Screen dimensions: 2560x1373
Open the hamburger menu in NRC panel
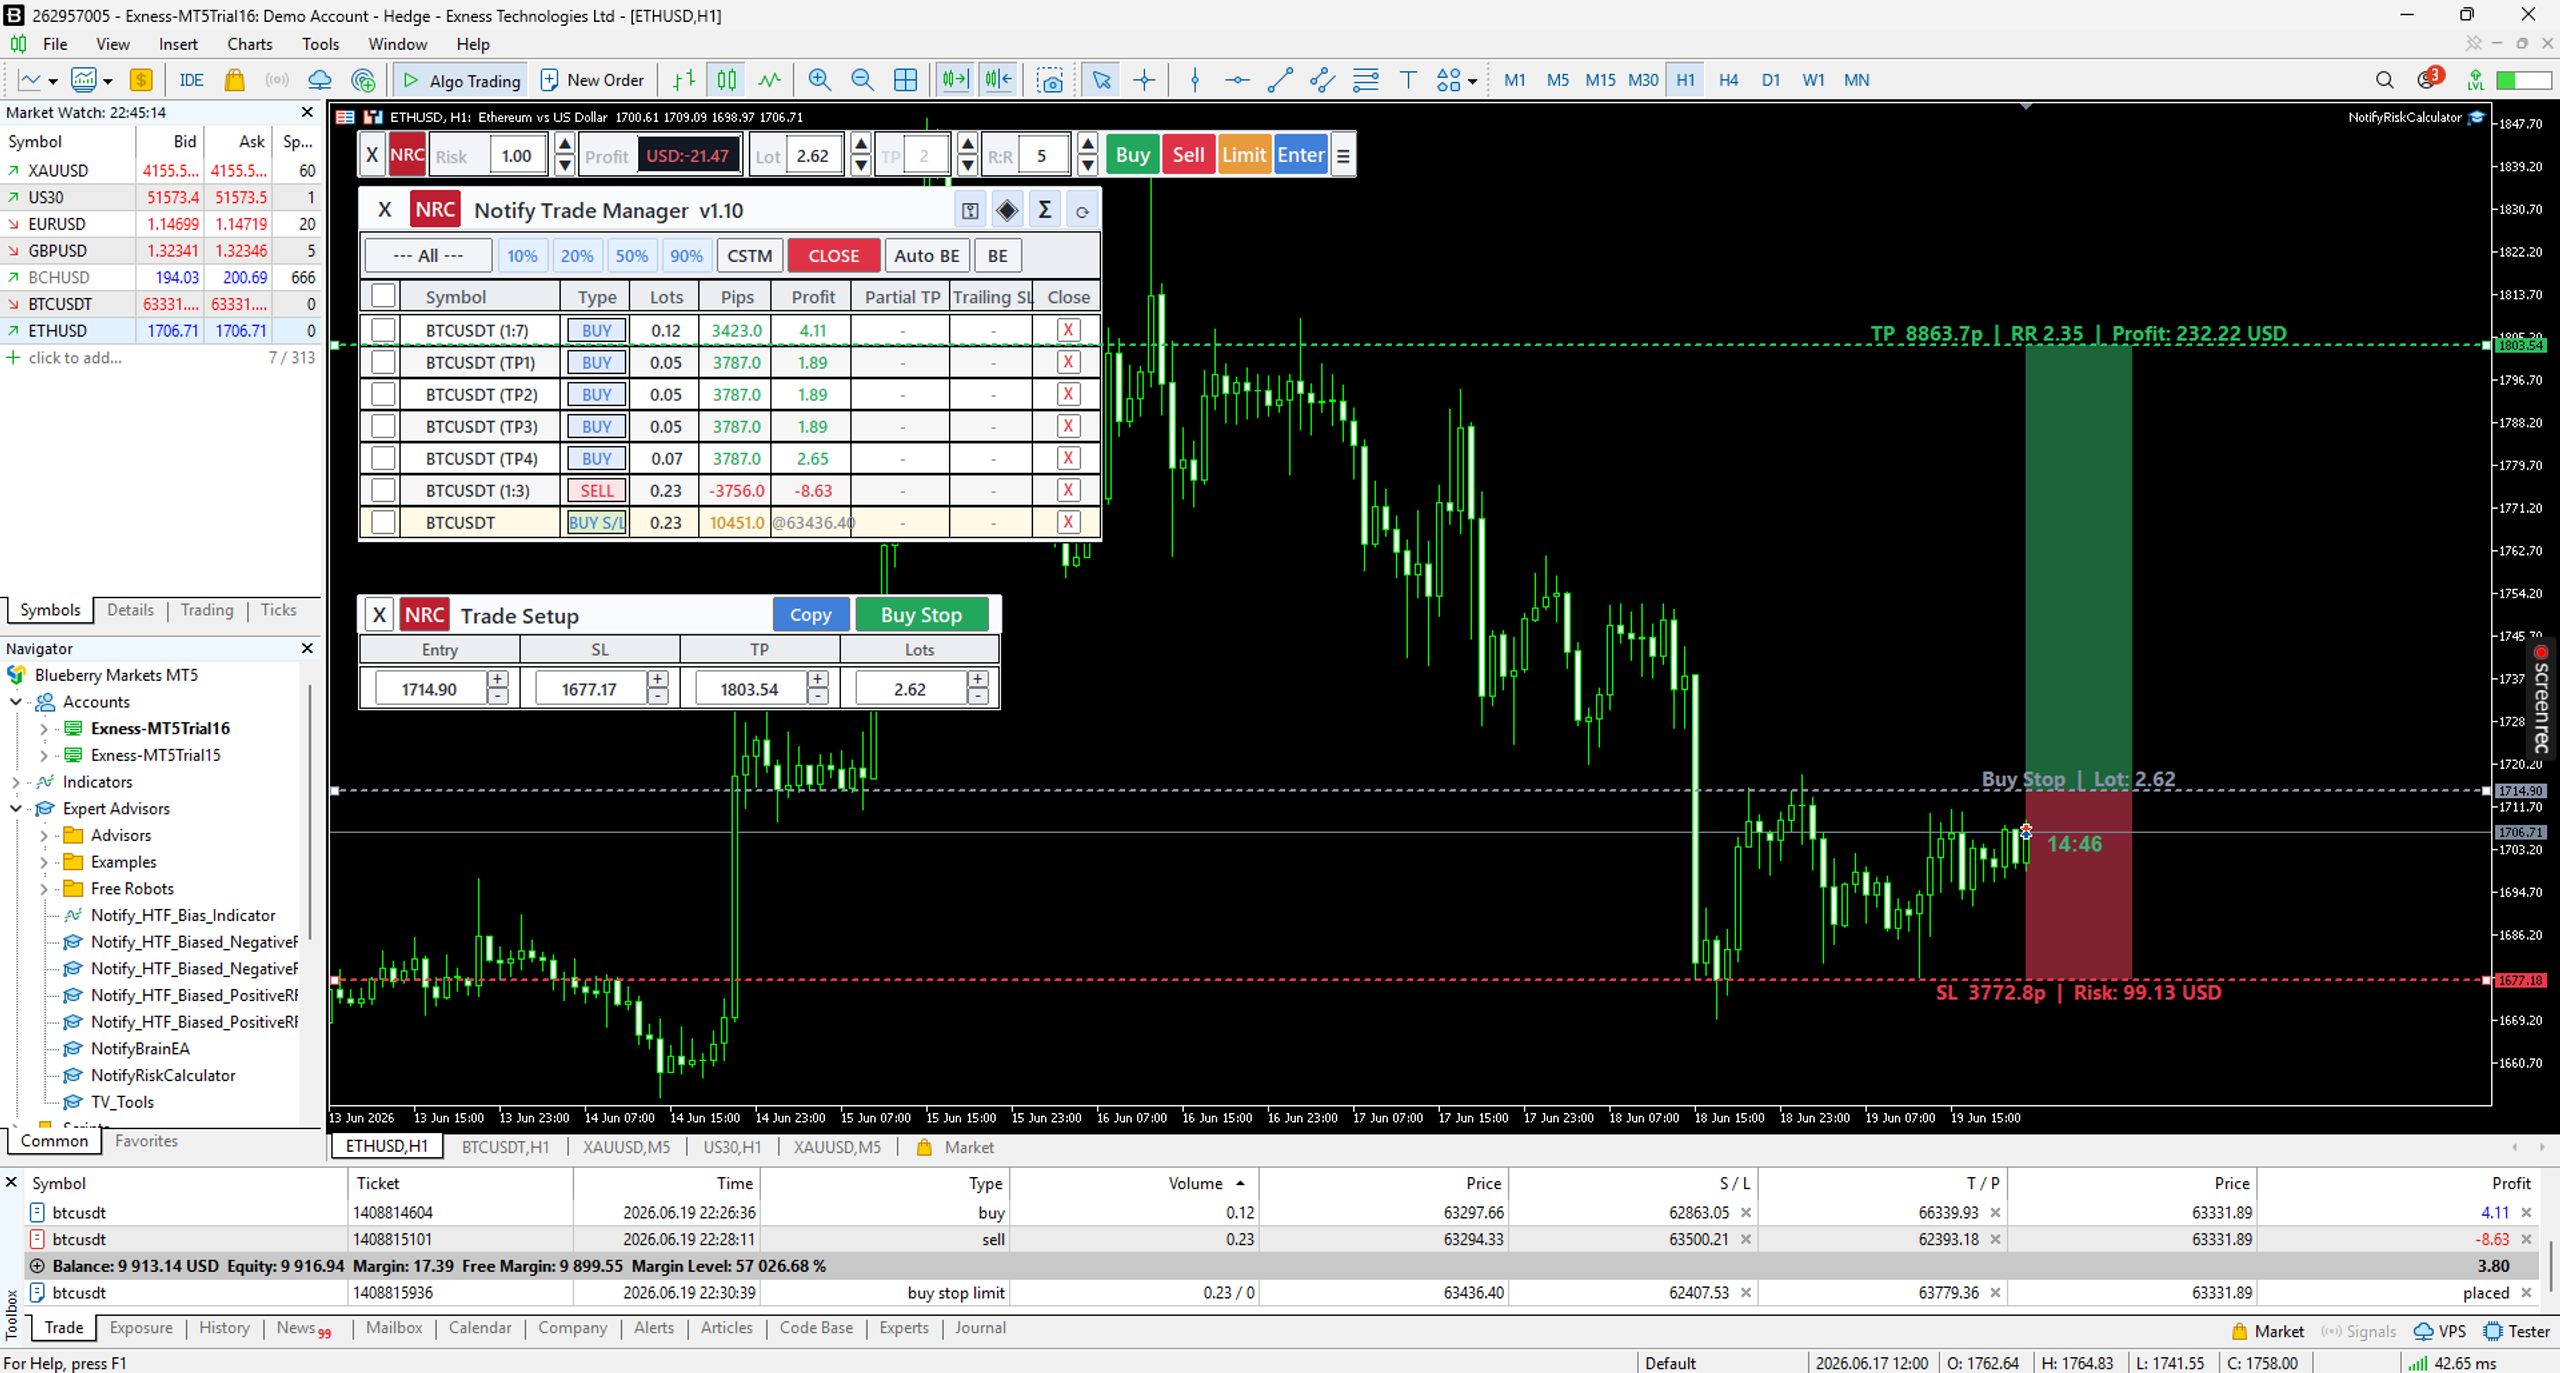tap(1343, 156)
